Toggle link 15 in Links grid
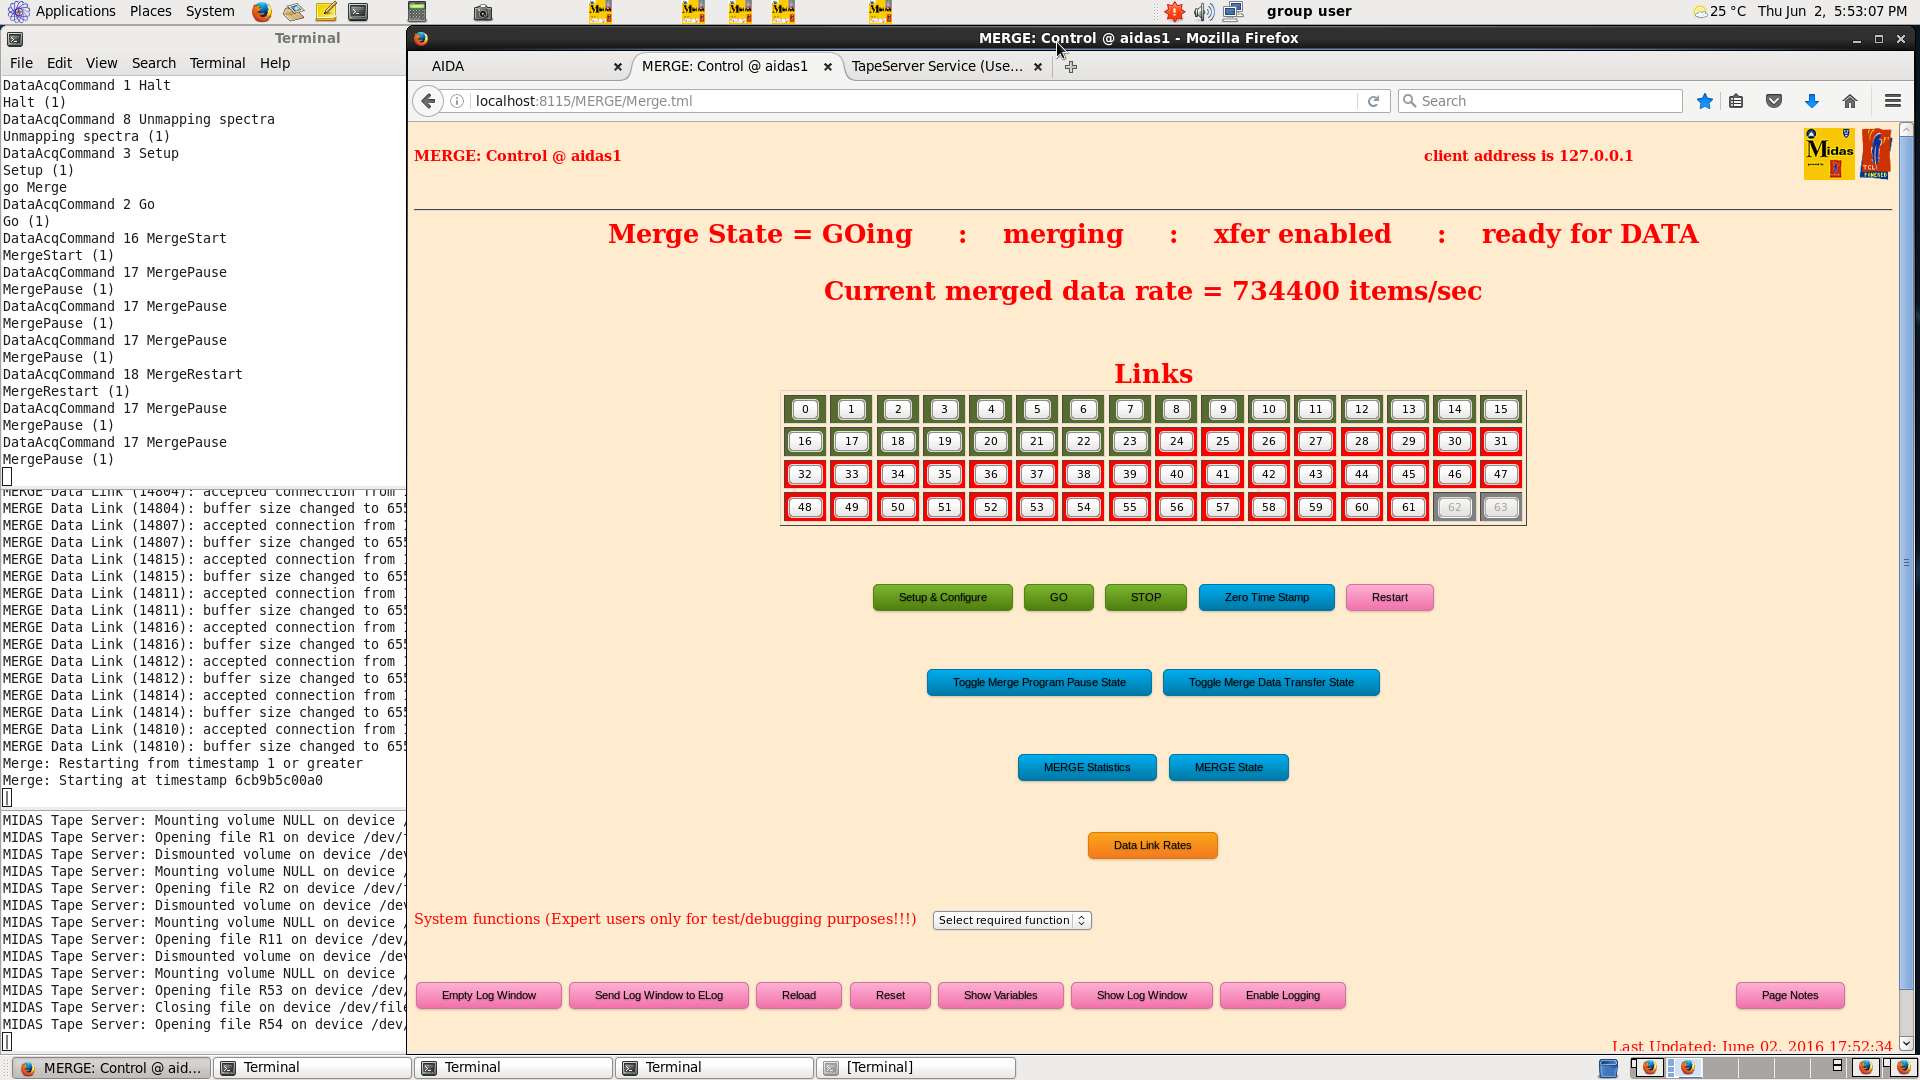The width and height of the screenshot is (1920, 1080). 1500,409
